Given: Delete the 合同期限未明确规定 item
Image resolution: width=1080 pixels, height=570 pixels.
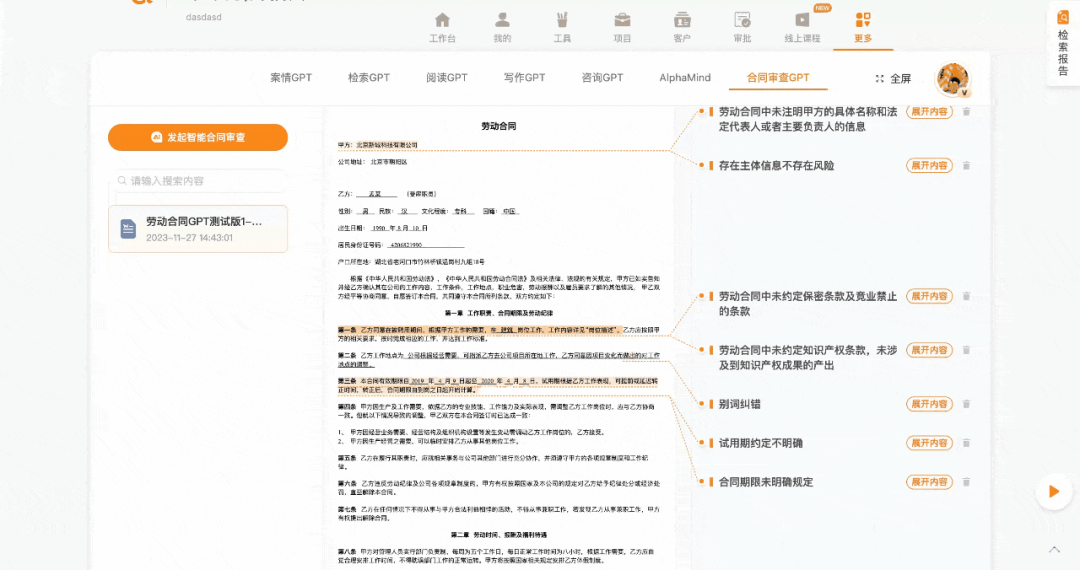Looking at the screenshot, I should click(x=966, y=482).
